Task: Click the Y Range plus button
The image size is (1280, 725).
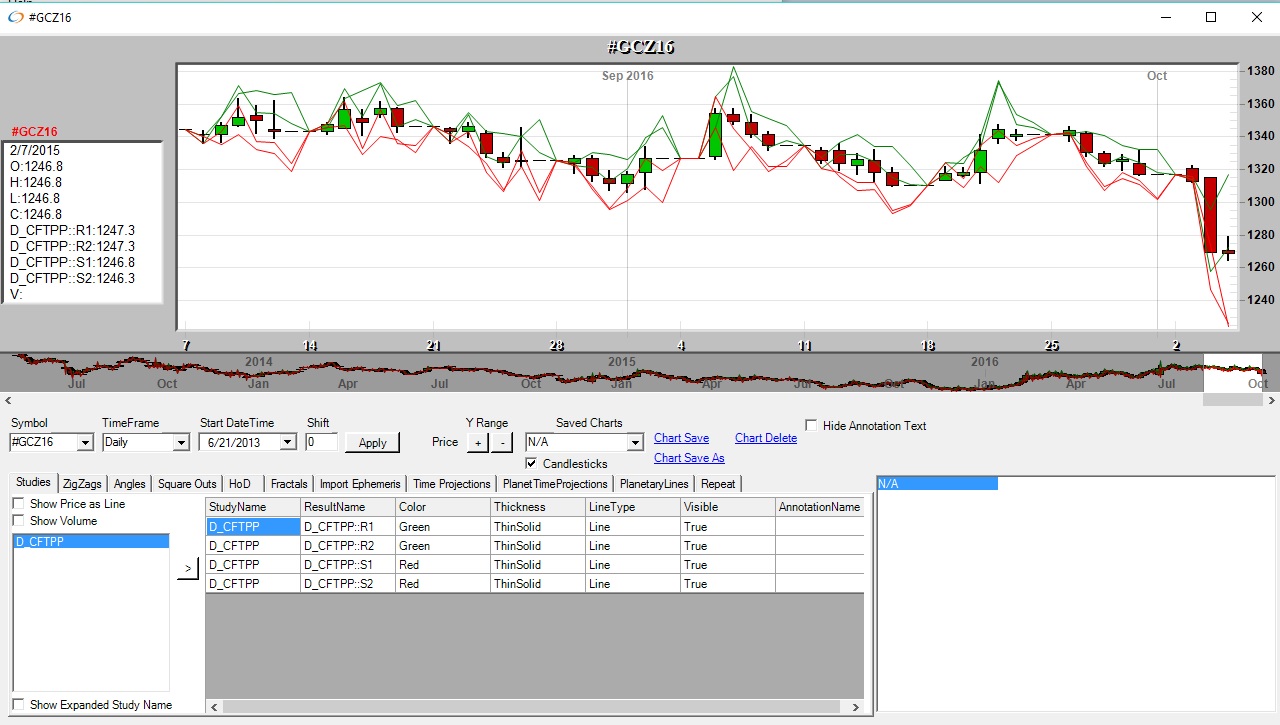Action: pyautogui.click(x=478, y=442)
